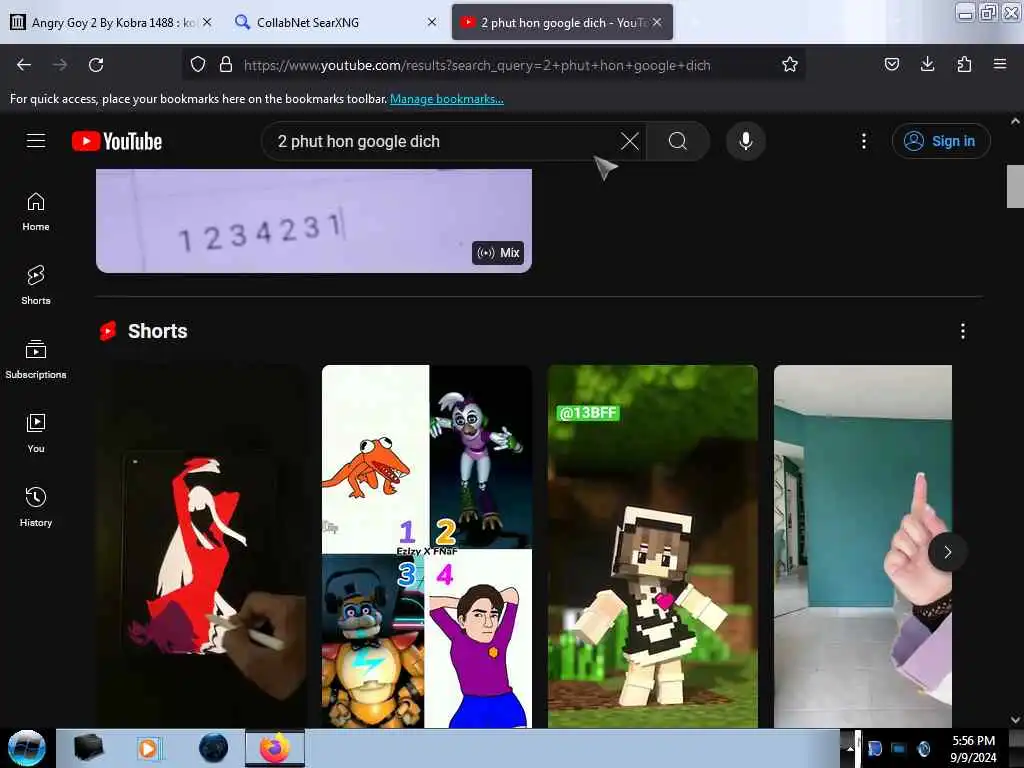Close the CollabNet SearXNG tab
This screenshot has width=1024, height=768.
coord(432,22)
